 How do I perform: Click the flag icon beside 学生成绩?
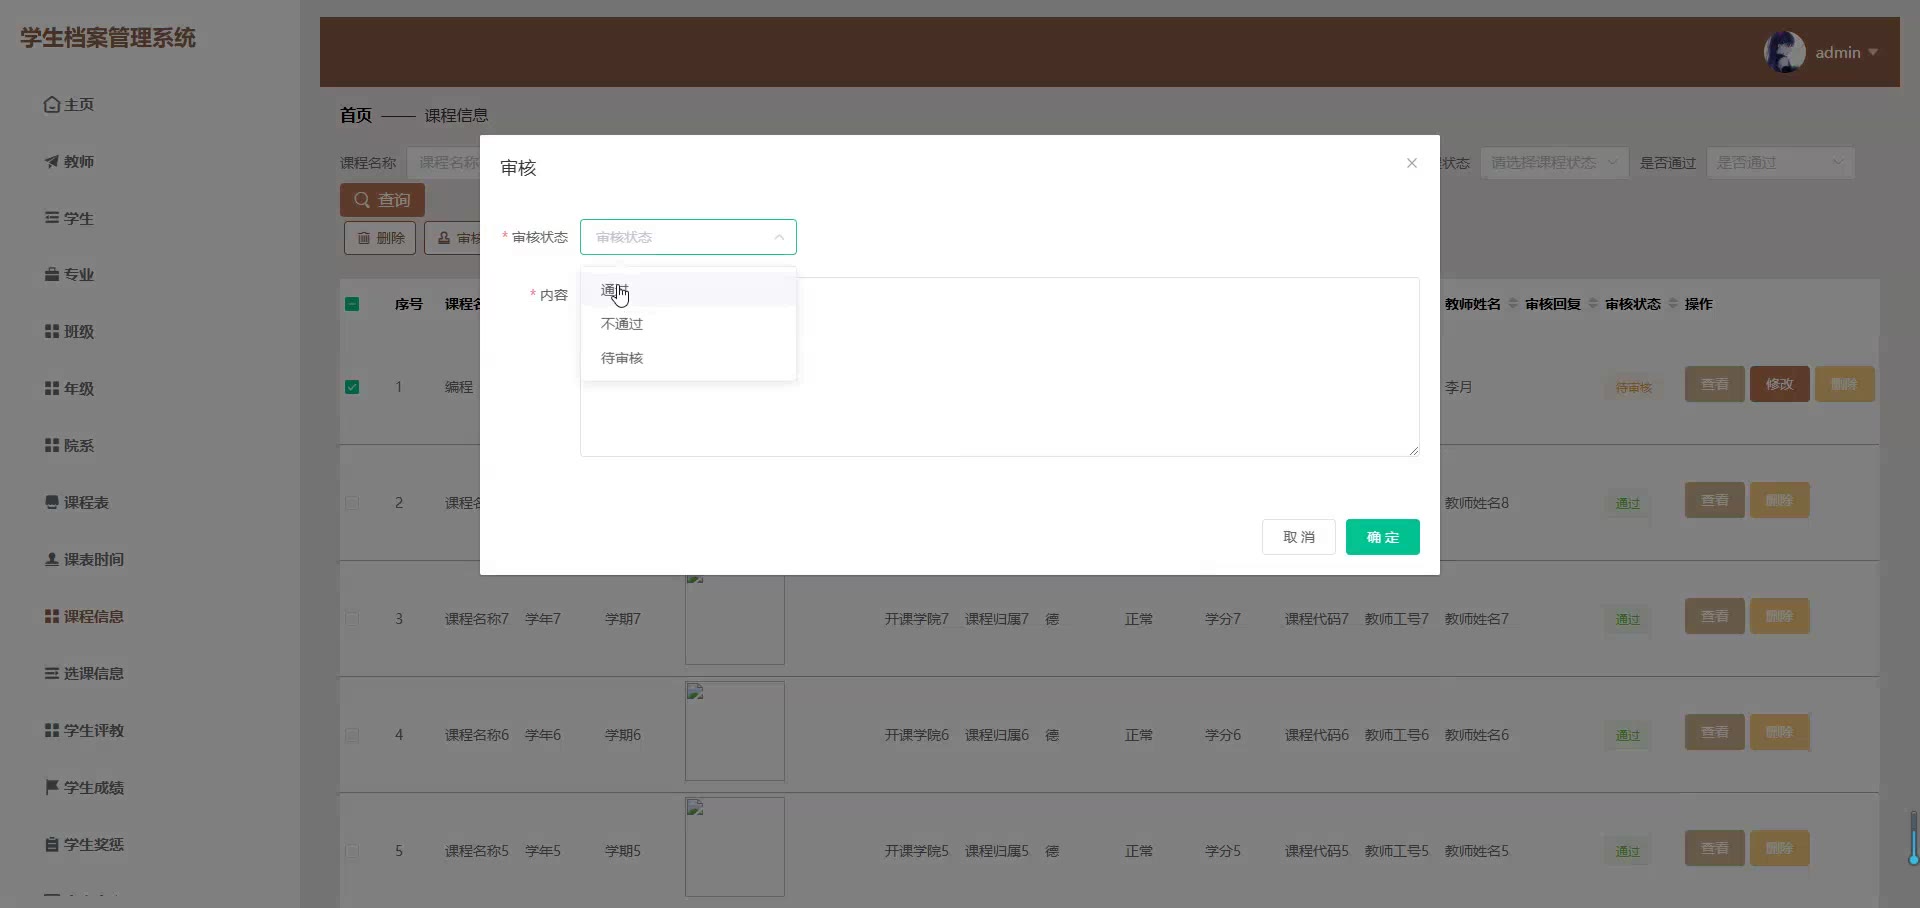click(52, 788)
